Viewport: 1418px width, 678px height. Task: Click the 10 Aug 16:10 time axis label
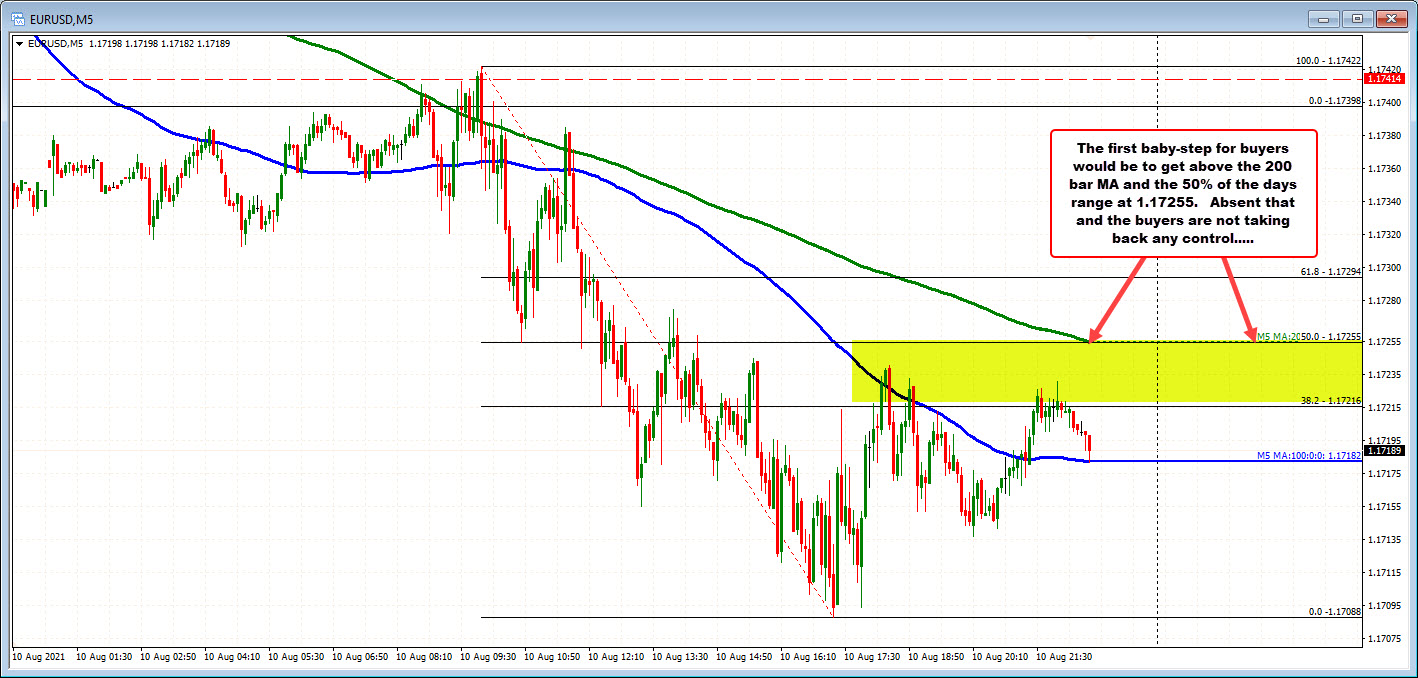click(810, 657)
